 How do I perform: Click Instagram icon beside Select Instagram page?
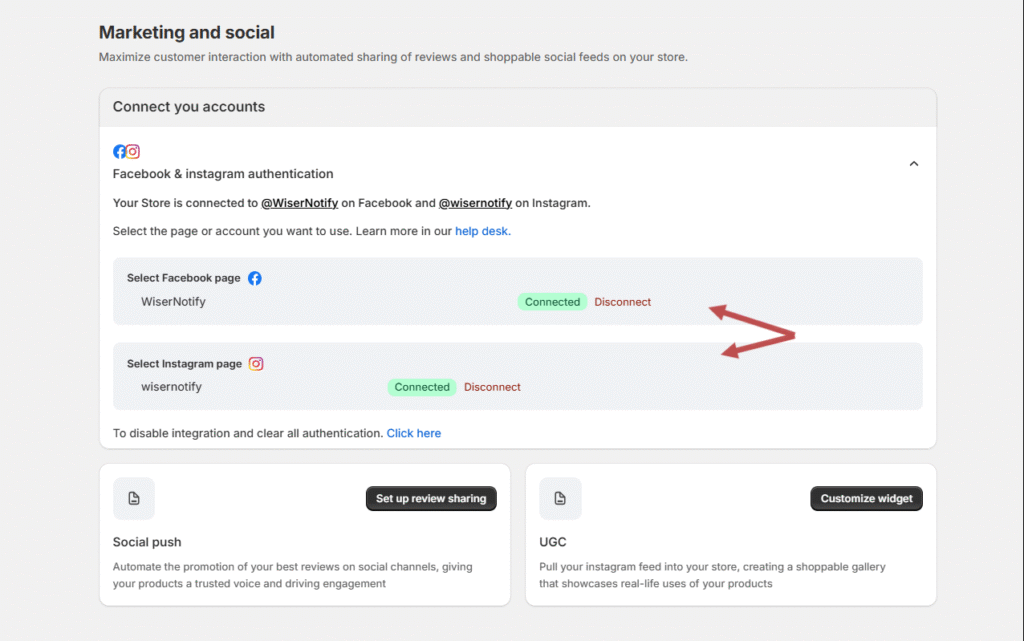click(256, 364)
